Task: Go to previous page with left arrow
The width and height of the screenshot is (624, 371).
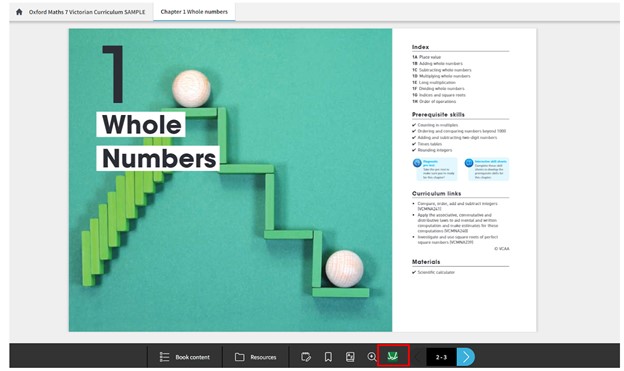Action: point(418,357)
